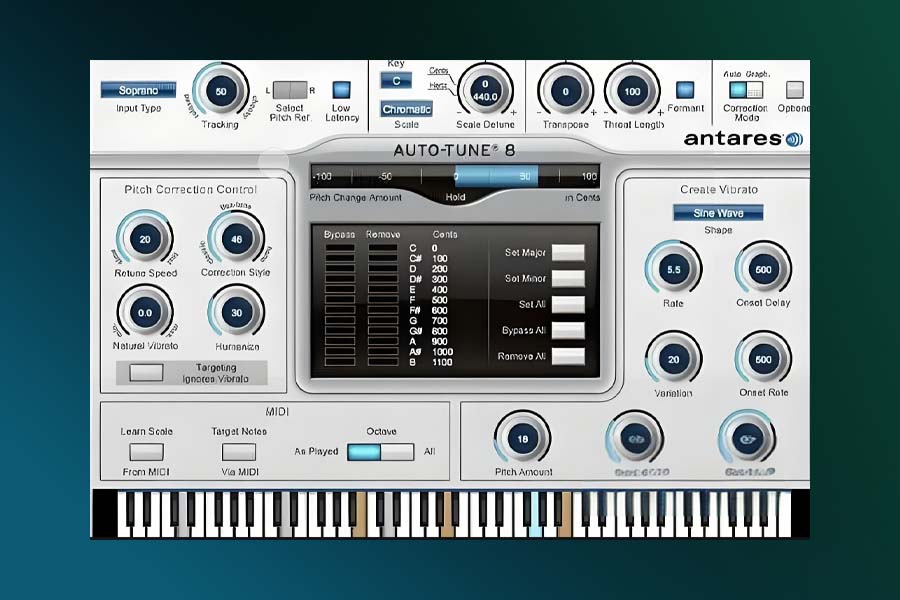This screenshot has height=600, width=900.
Task: Click the Set Minor button
Action: [x=568, y=278]
